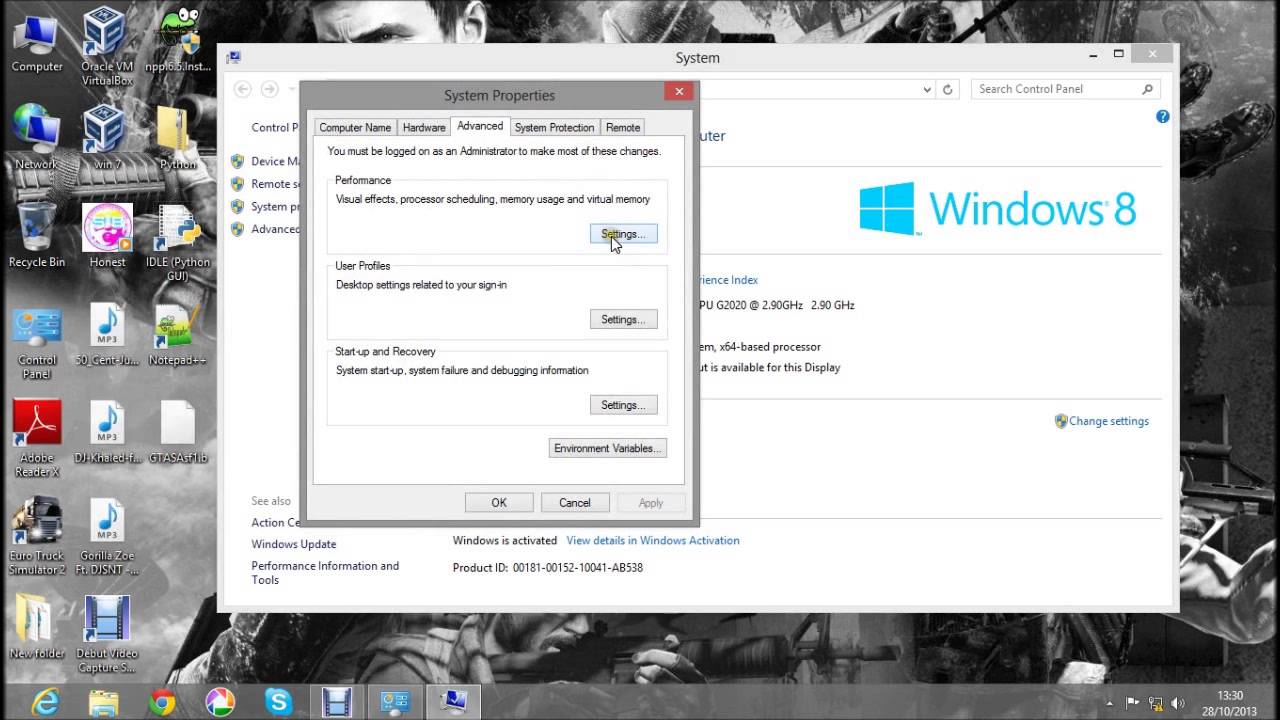Open the System Protection tab
Viewport: 1280px width, 720px height.
[x=554, y=128]
